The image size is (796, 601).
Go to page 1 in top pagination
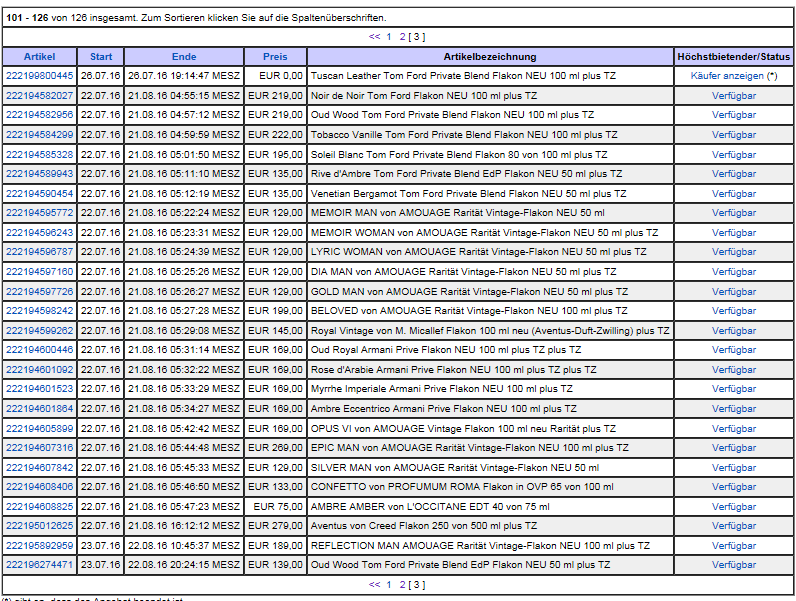pyautogui.click(x=389, y=37)
